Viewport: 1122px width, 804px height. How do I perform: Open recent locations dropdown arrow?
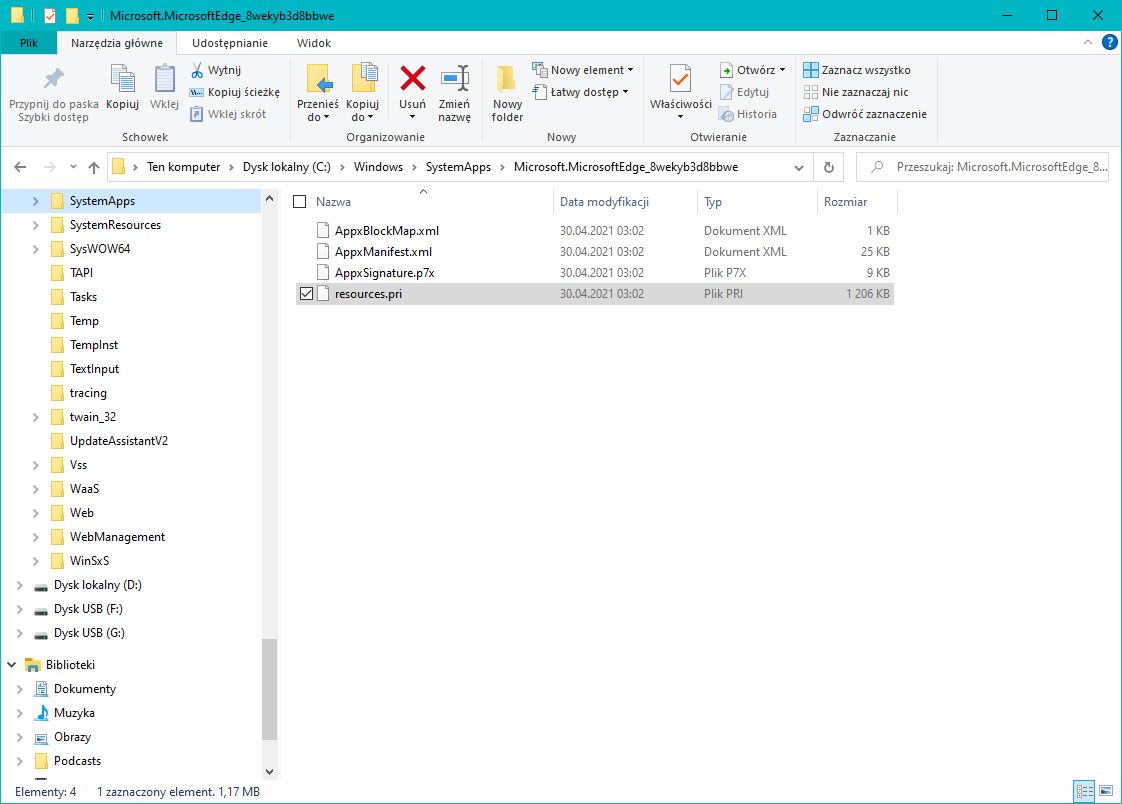click(73, 167)
